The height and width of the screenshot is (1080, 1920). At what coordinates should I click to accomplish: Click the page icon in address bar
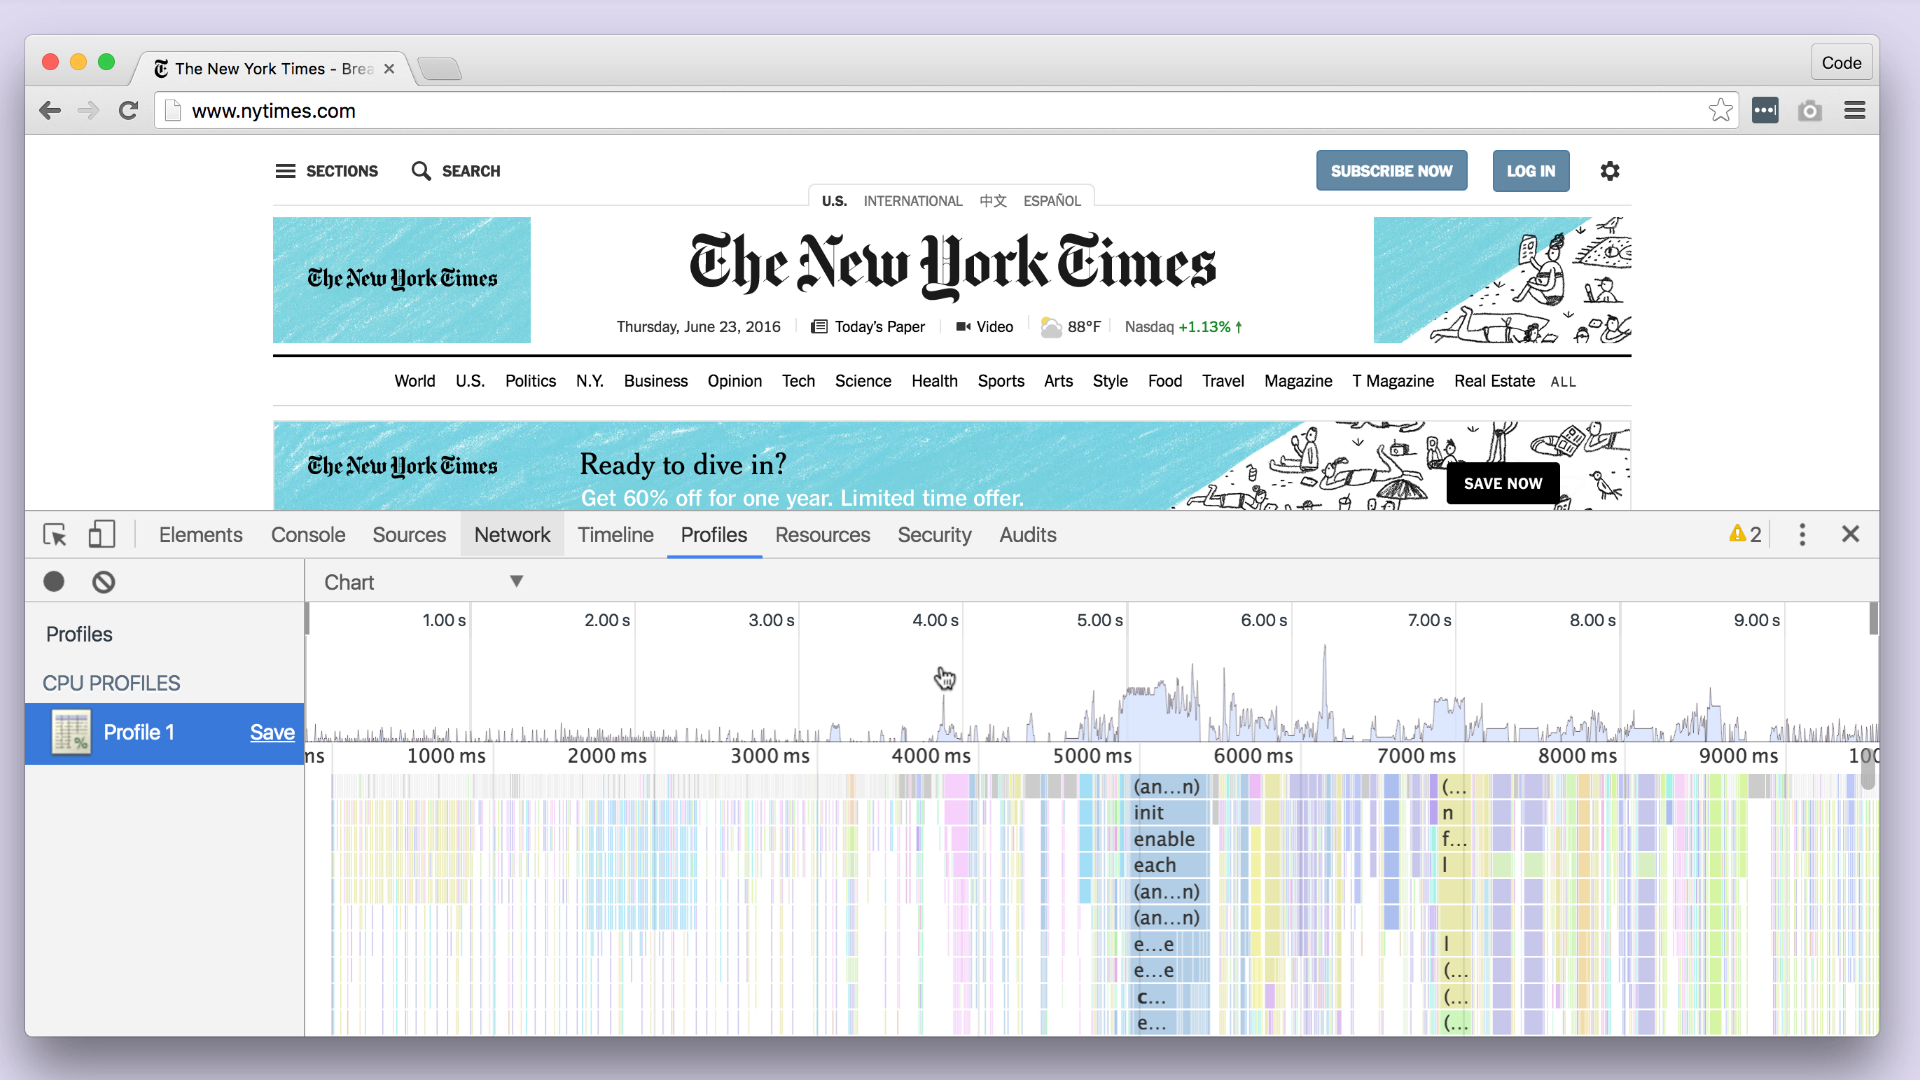click(173, 111)
